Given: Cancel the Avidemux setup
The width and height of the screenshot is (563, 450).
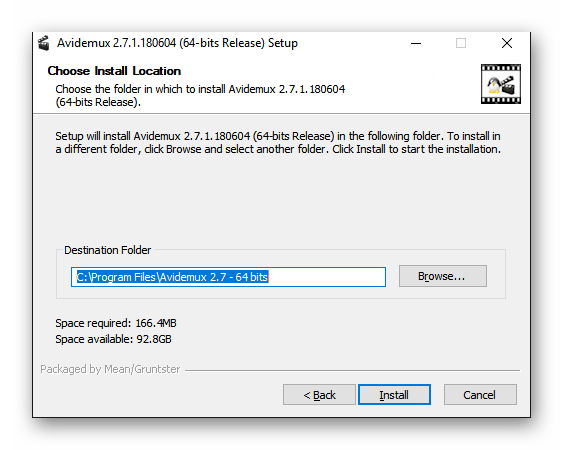Looking at the screenshot, I should (480, 395).
